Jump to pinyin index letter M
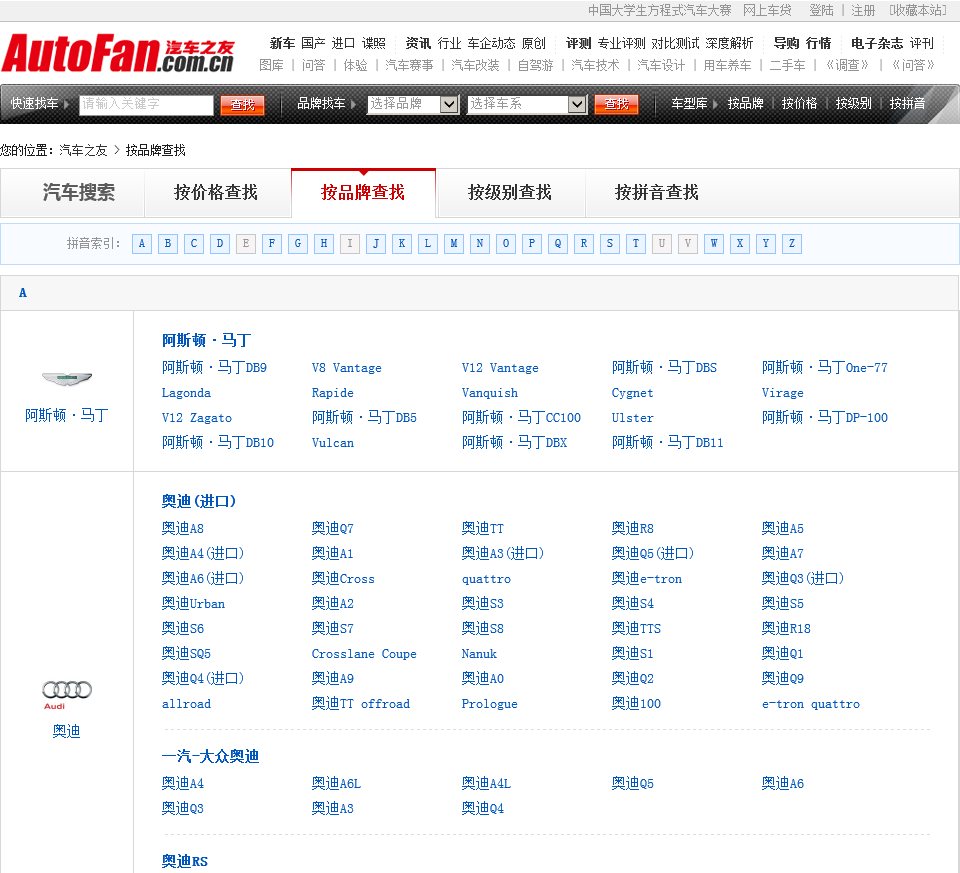This screenshot has width=960, height=873. coord(454,244)
